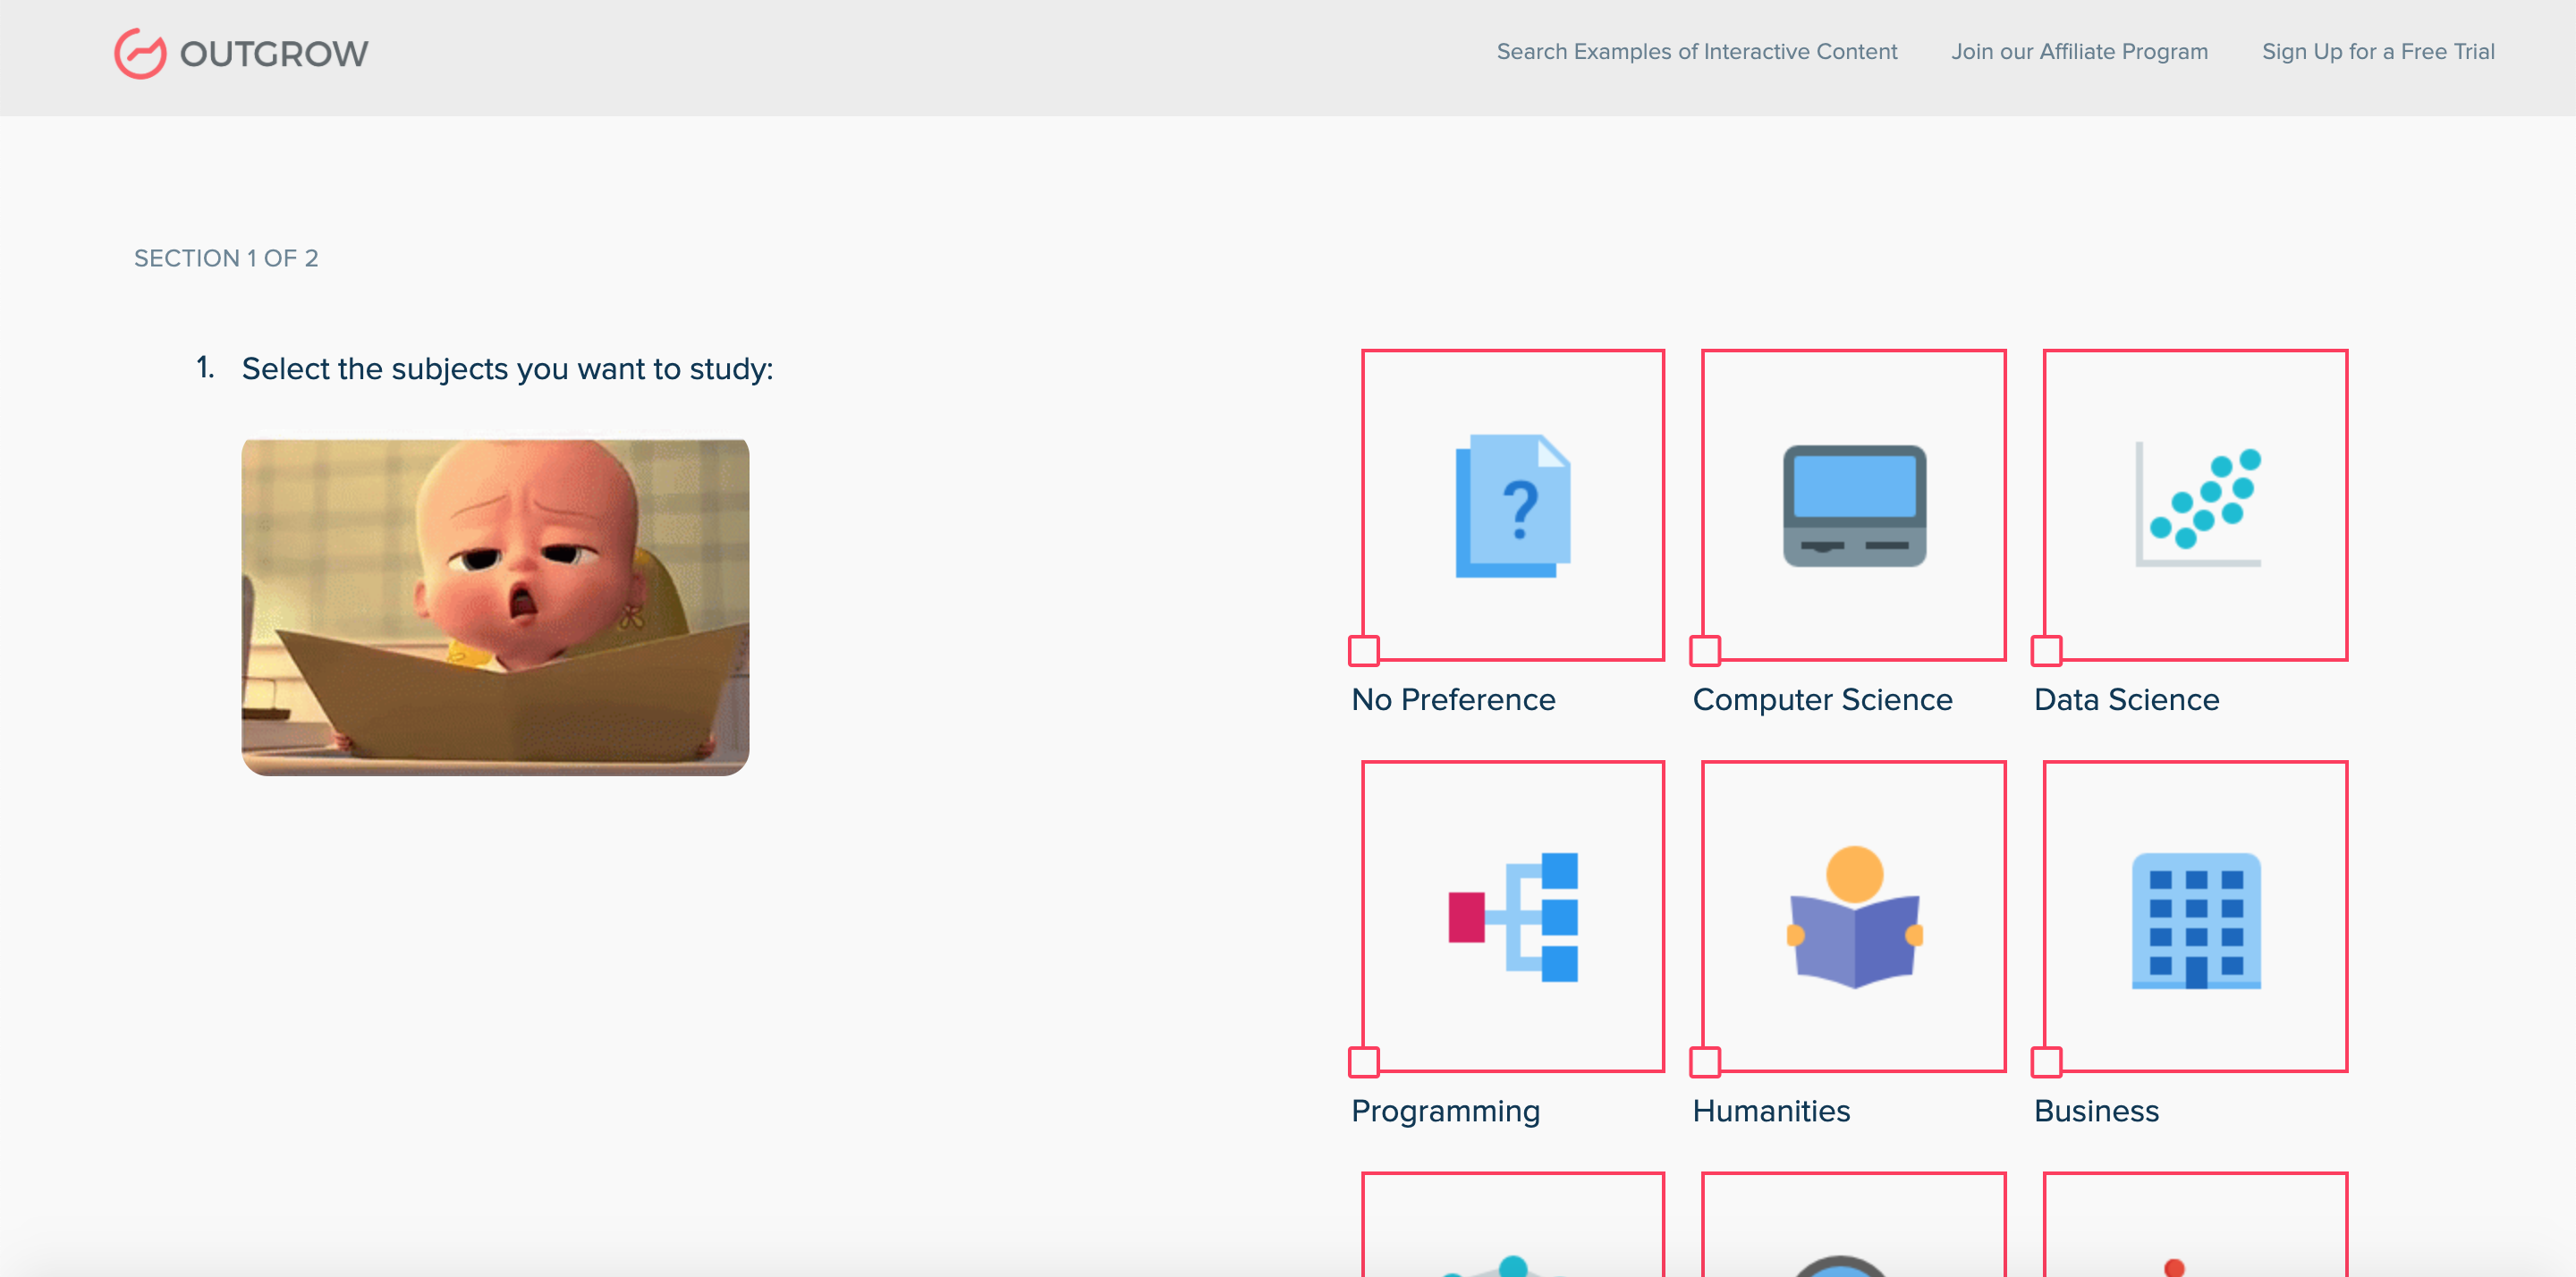Click the OUTGROW brand text

click(x=274, y=54)
